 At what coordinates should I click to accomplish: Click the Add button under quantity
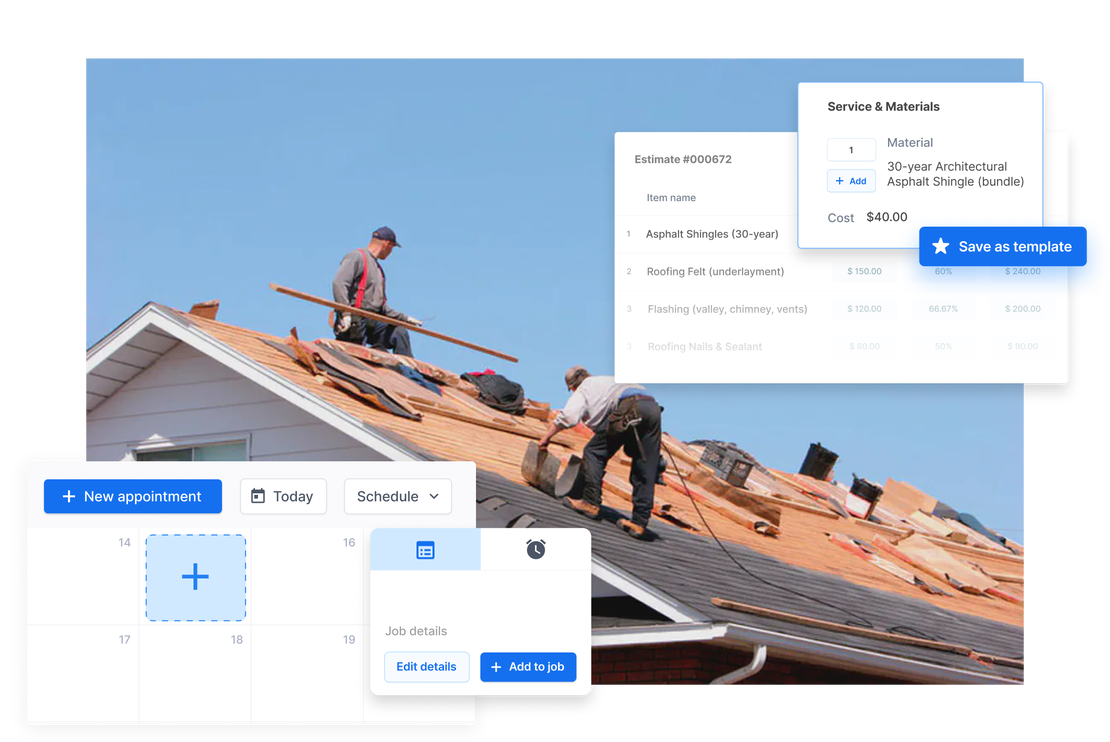851,181
